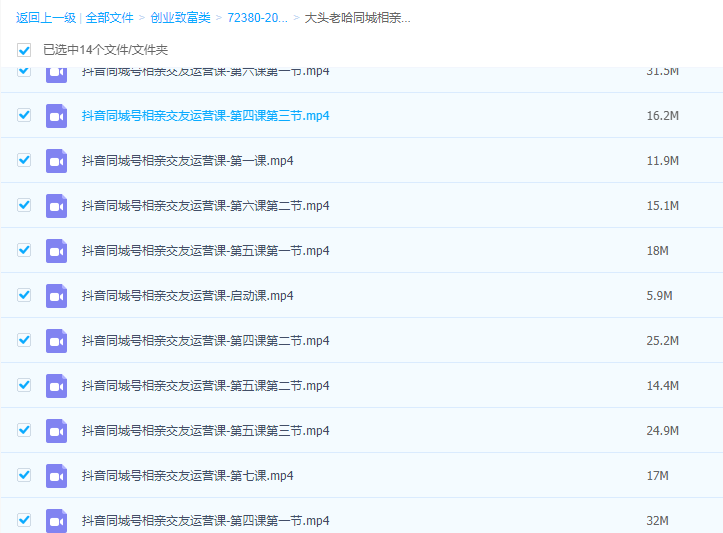Open 72380-20... breadcrumb folder
The height and width of the screenshot is (533, 723).
coord(257,18)
